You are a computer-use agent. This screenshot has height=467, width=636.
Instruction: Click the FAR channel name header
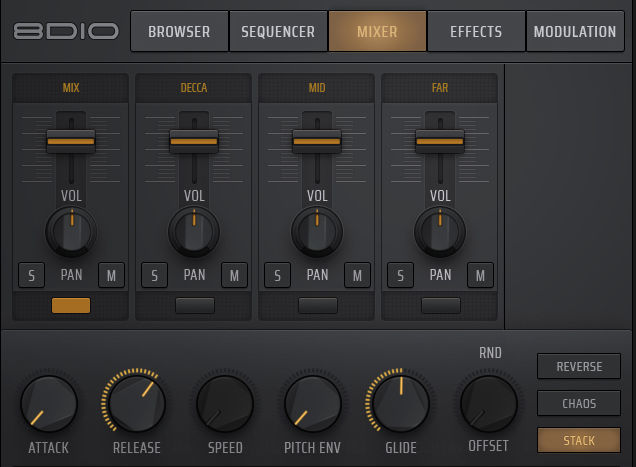[440, 88]
